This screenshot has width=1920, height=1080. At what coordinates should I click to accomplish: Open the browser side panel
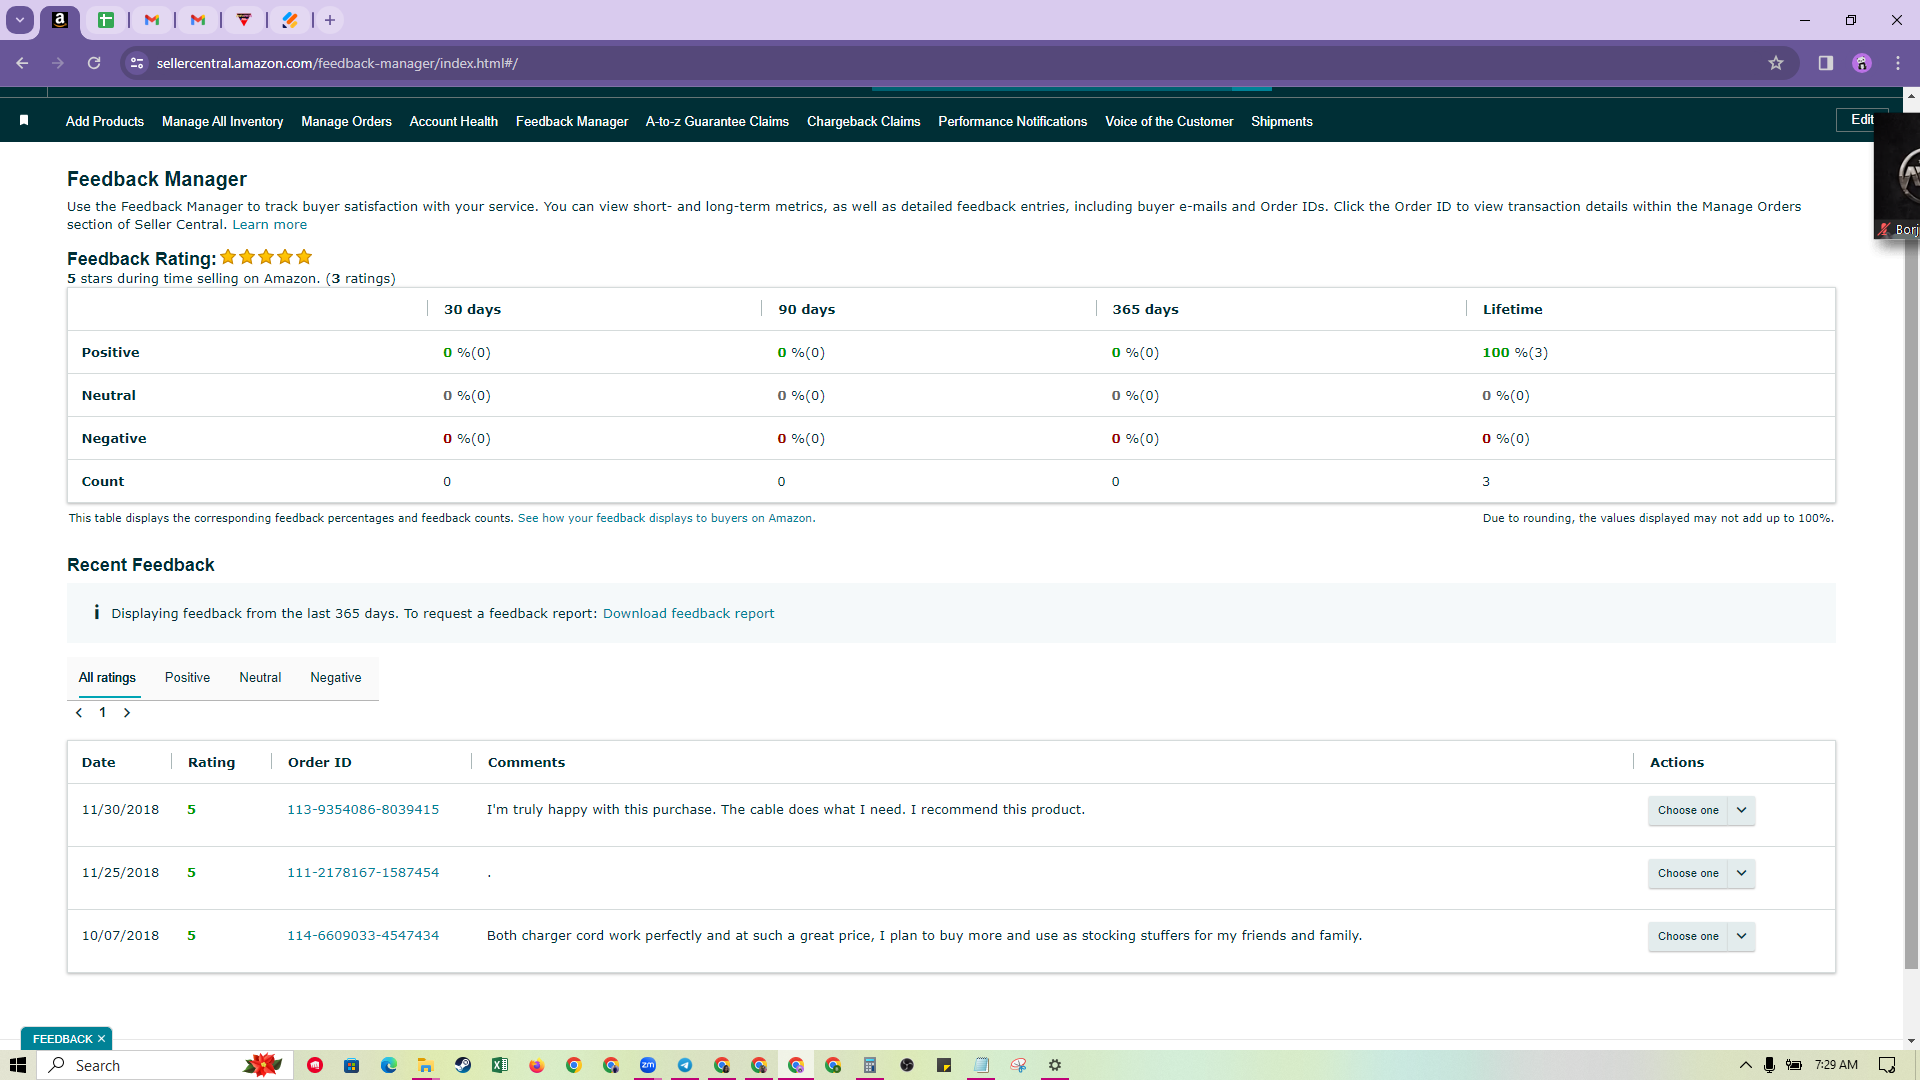pos(1826,63)
